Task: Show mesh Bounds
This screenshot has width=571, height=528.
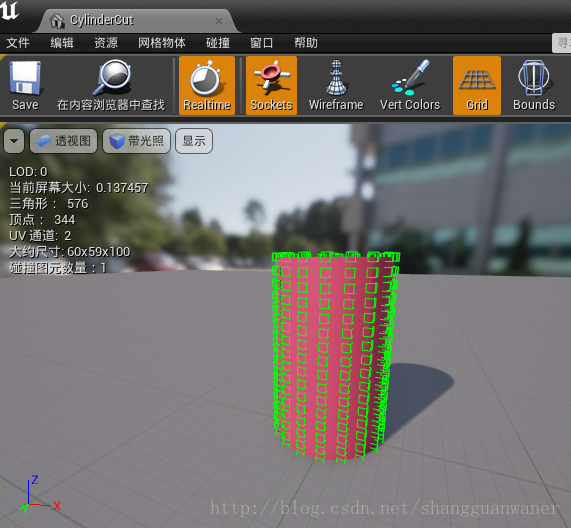Action: (534, 86)
